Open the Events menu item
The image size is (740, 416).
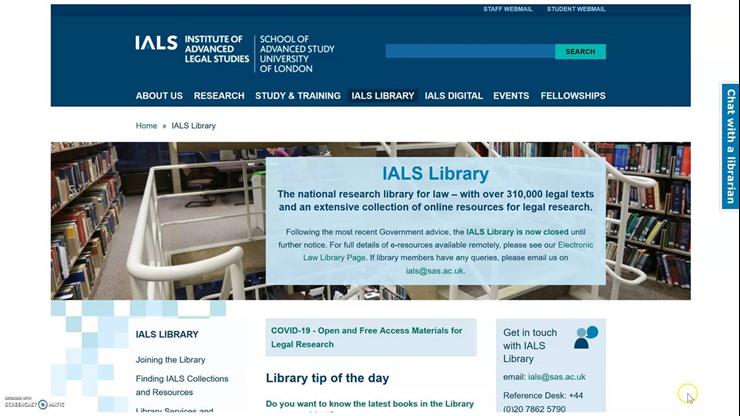click(x=511, y=96)
